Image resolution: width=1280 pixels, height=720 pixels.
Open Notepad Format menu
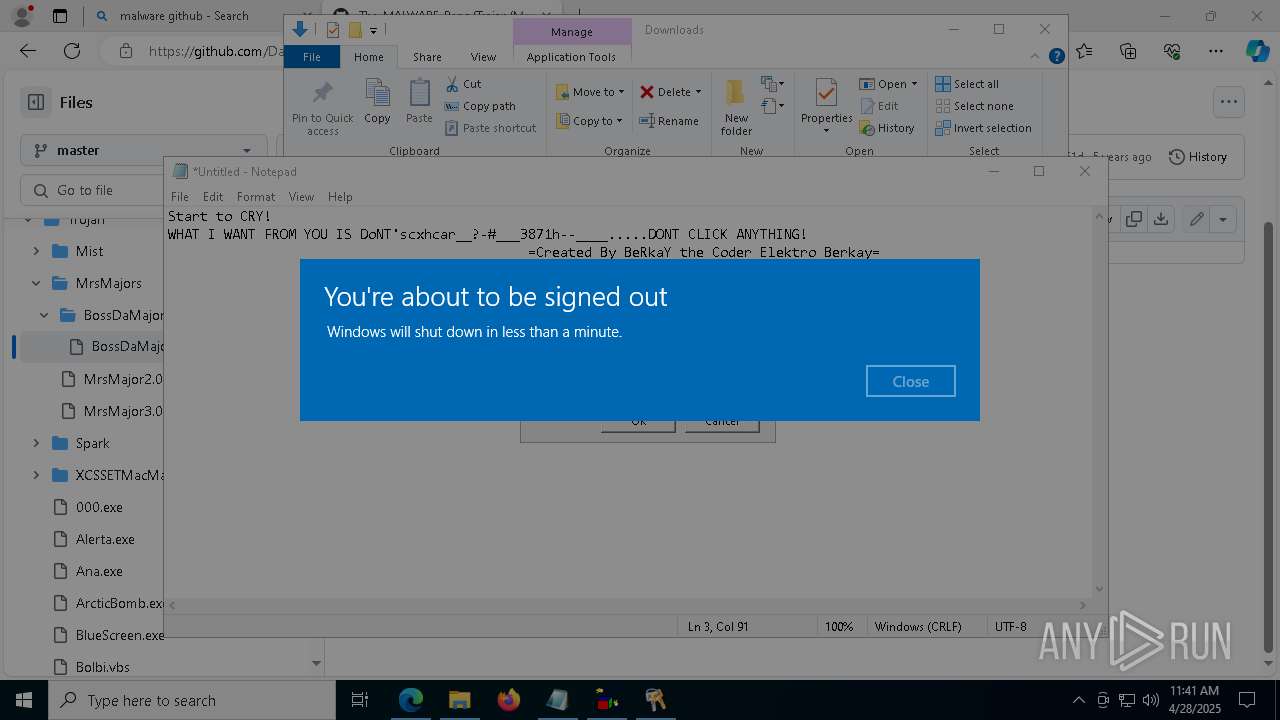pyautogui.click(x=256, y=197)
